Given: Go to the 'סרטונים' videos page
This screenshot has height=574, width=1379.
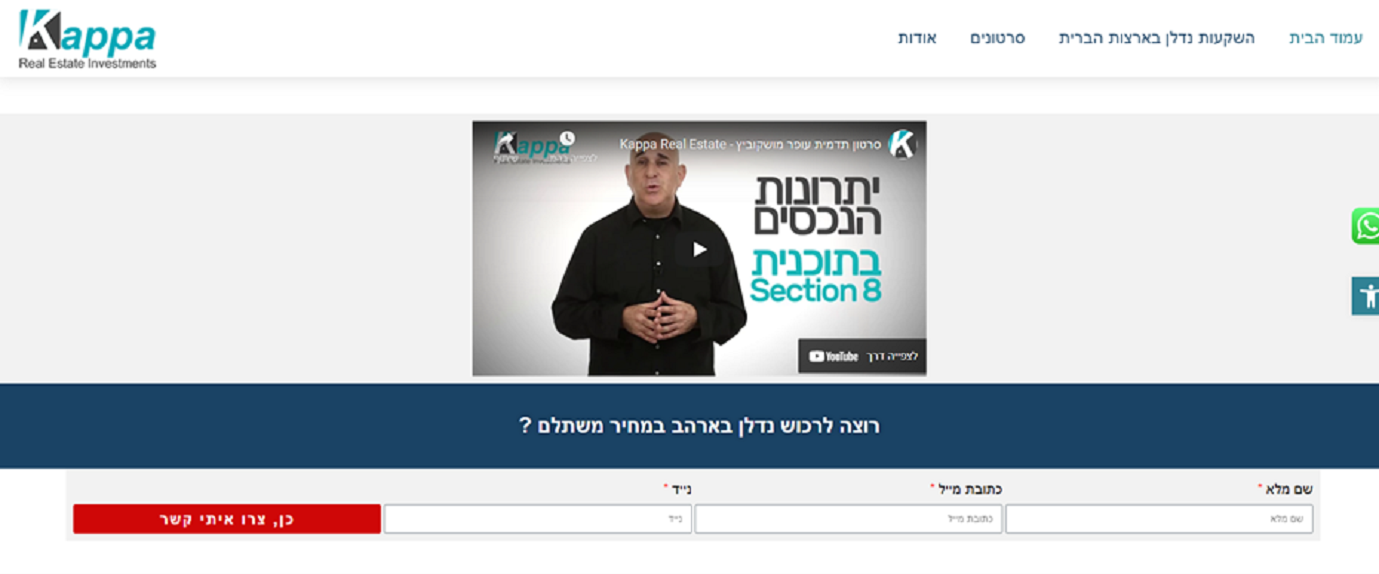Looking at the screenshot, I should 997,38.
